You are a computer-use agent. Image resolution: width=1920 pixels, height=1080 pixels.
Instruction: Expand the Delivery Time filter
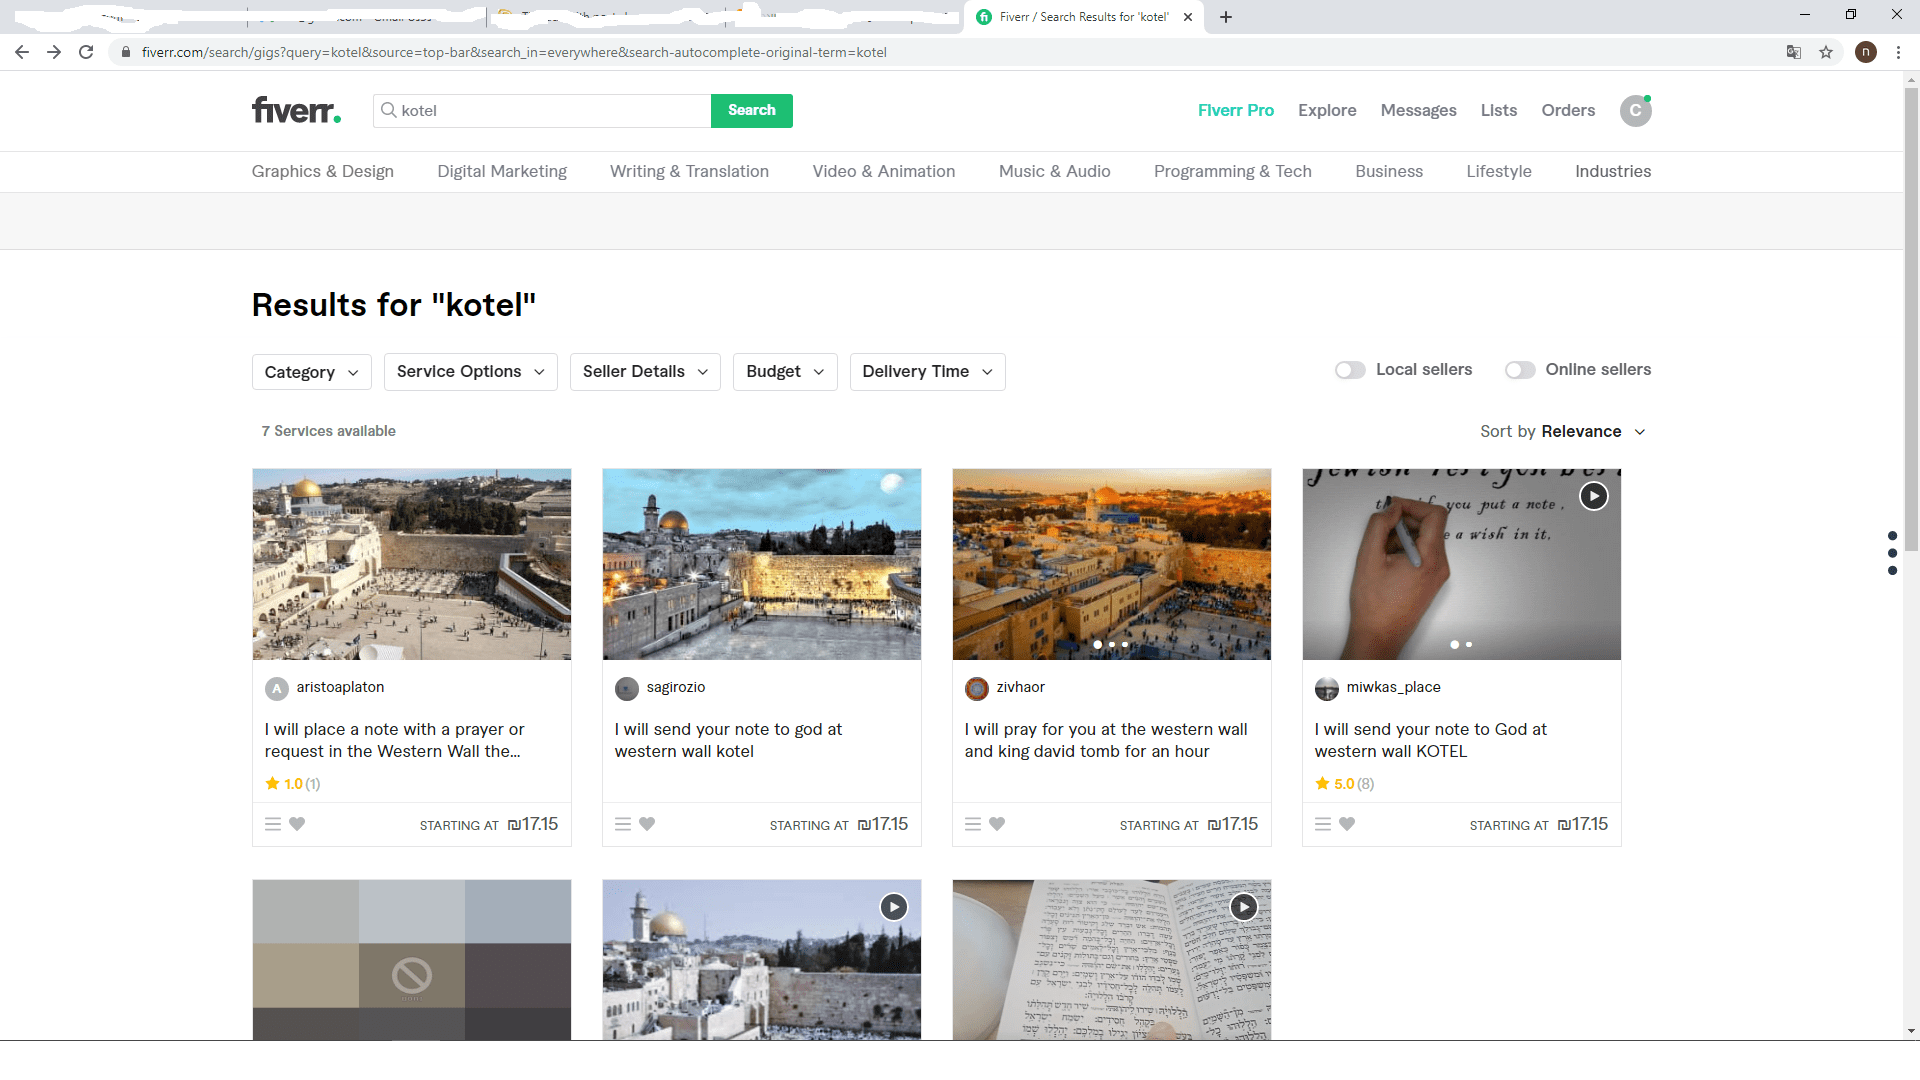(927, 372)
